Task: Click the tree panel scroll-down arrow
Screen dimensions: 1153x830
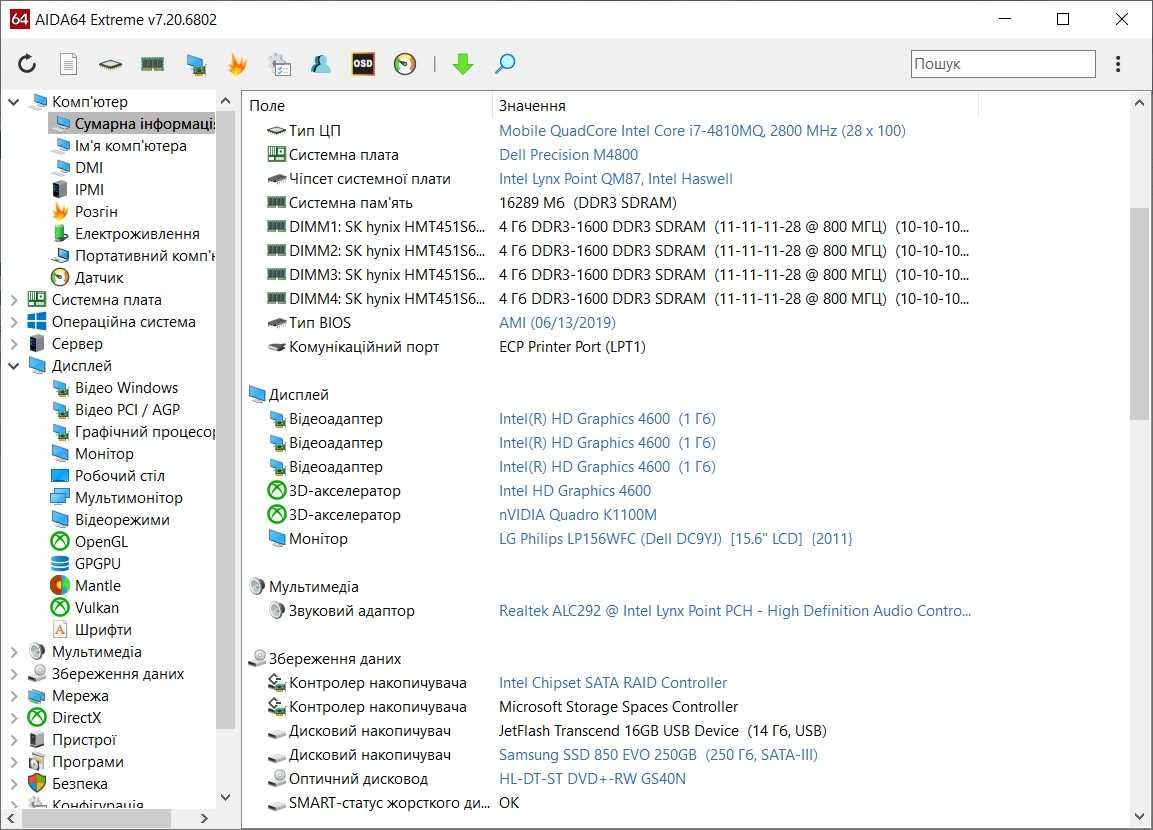Action: tap(226, 797)
